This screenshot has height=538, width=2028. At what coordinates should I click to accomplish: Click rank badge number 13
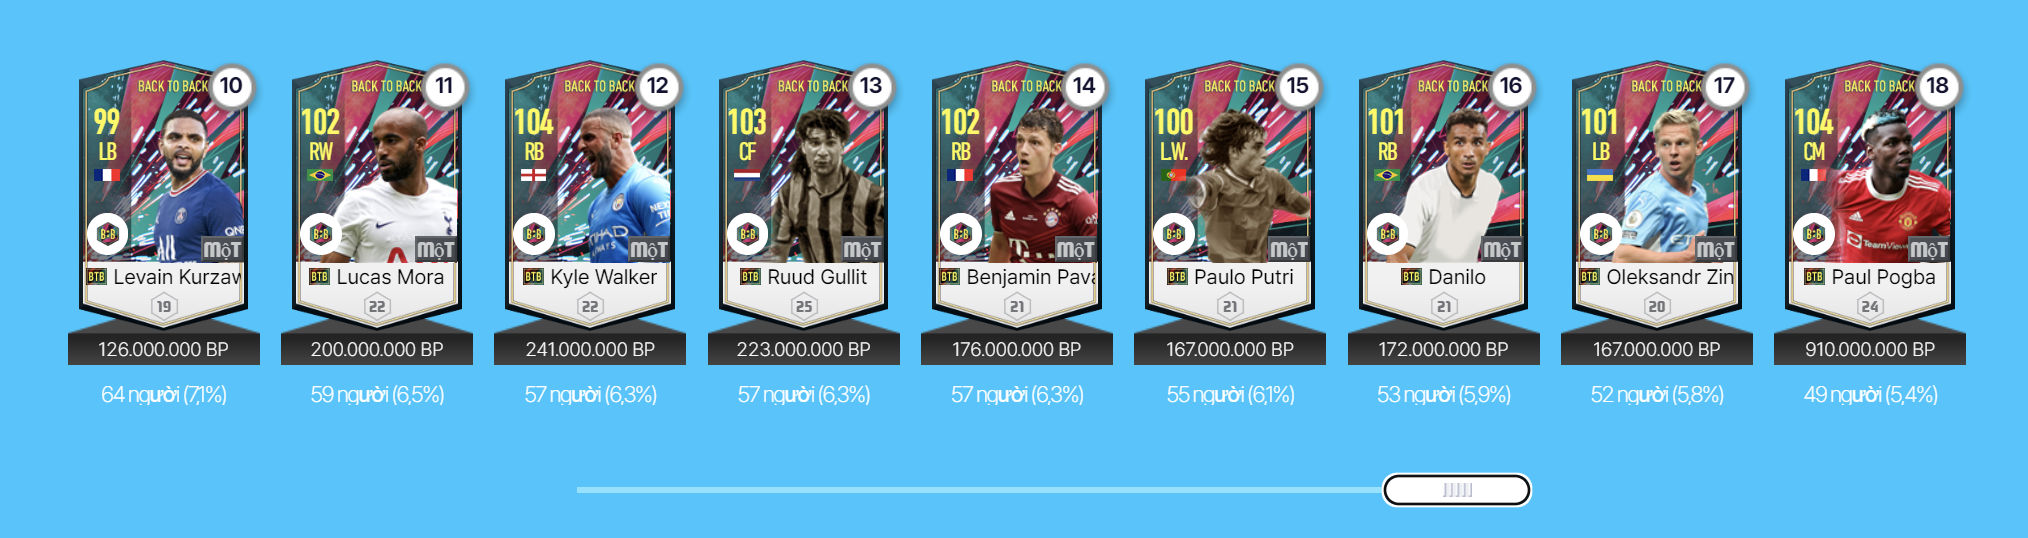point(871,86)
